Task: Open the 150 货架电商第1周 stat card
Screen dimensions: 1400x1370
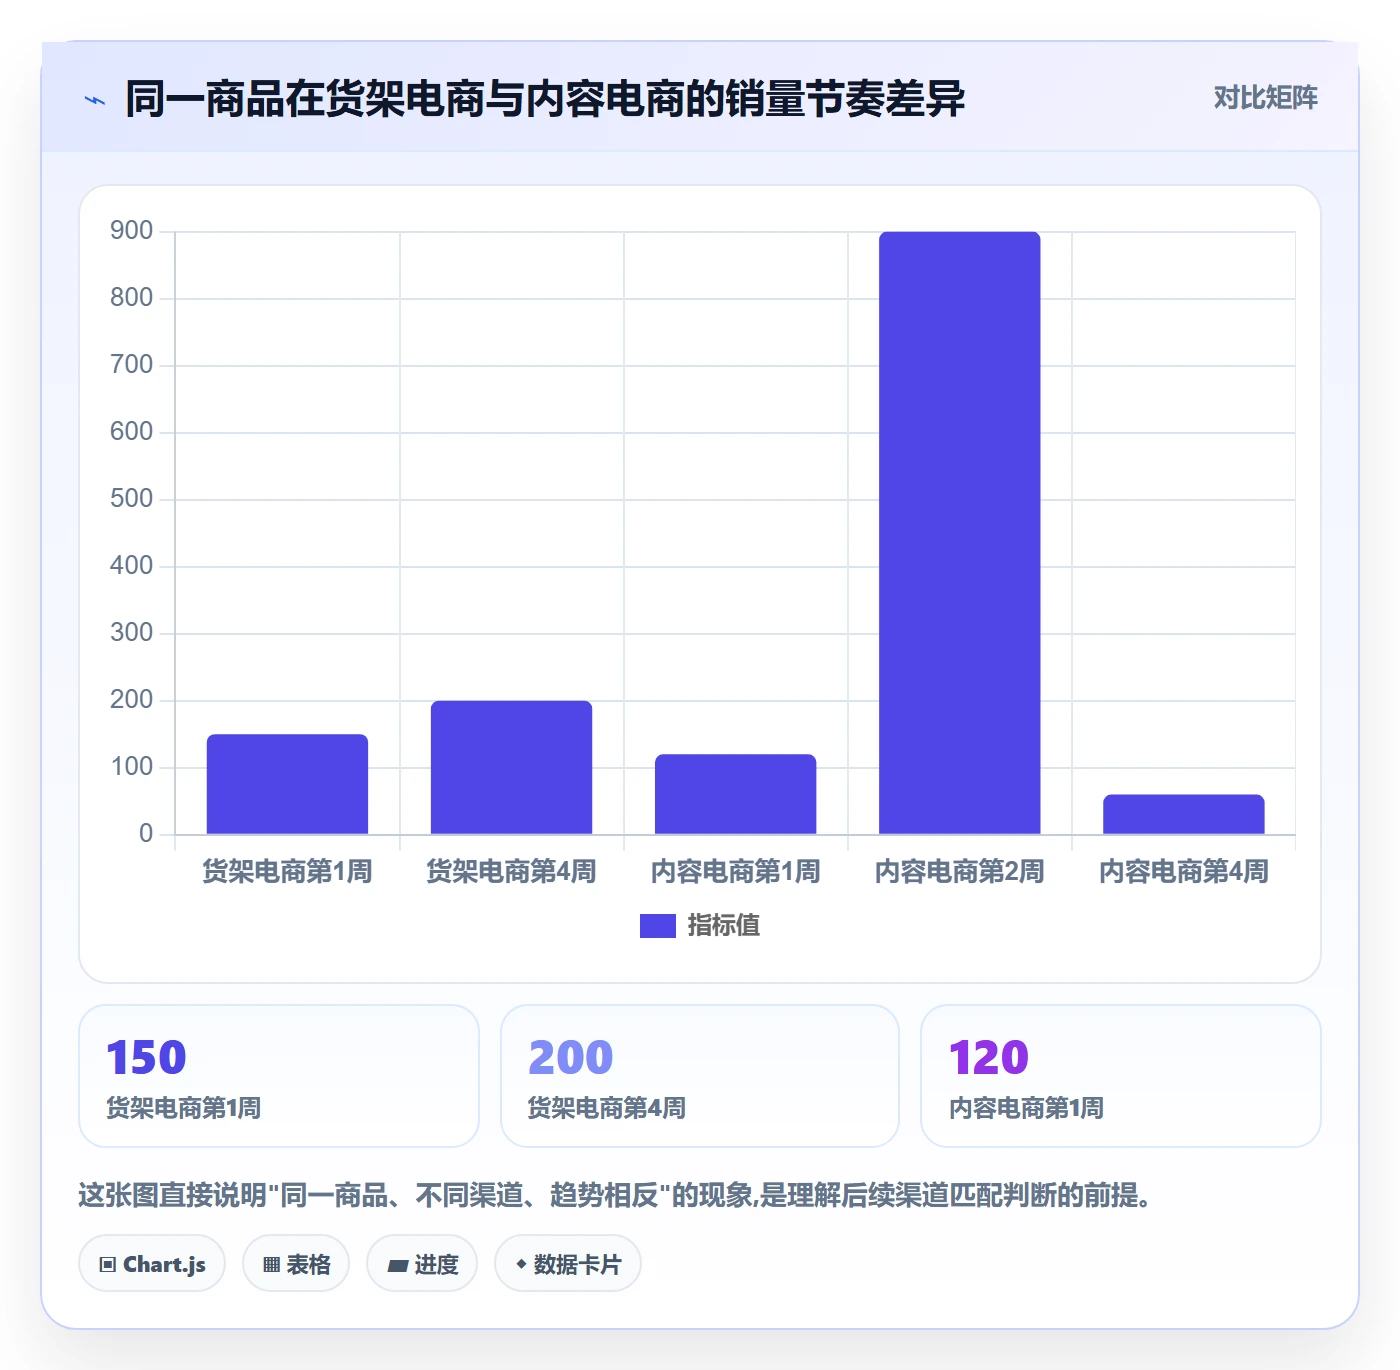Action: point(279,1076)
